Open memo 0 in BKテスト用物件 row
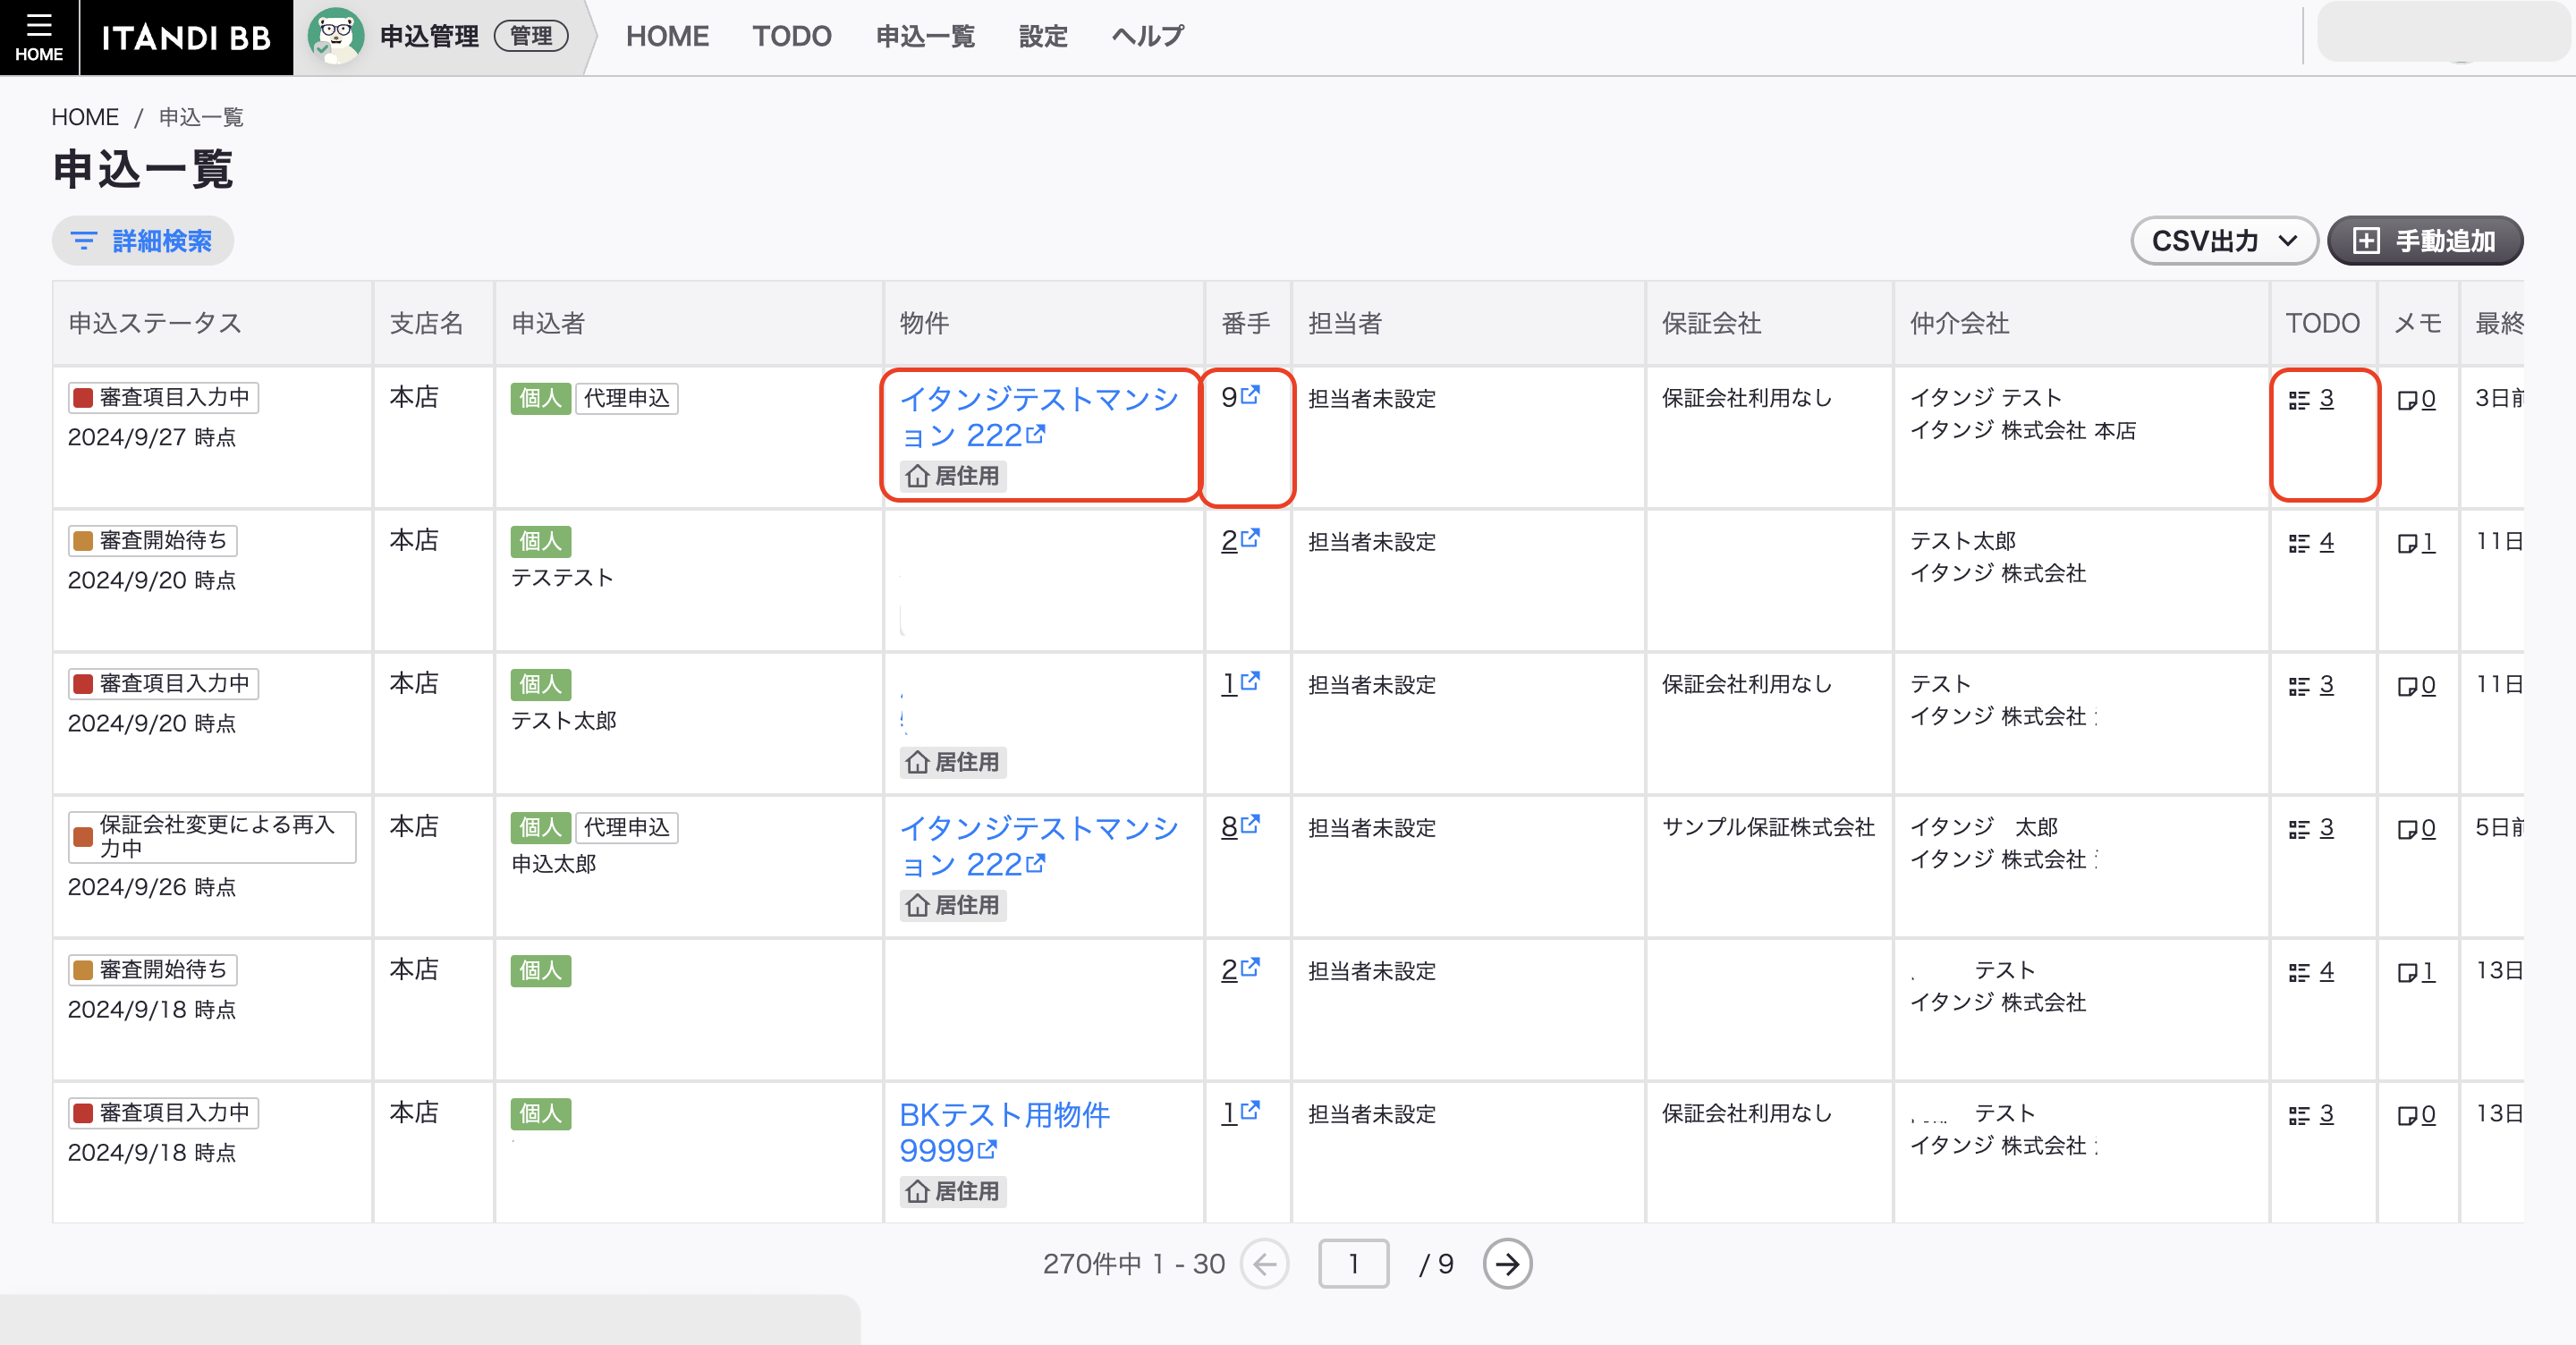2576x1345 pixels. click(x=2416, y=1114)
